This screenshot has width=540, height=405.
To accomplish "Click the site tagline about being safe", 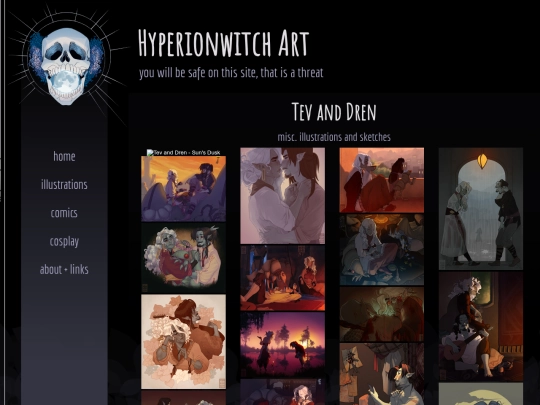I will point(231,73).
